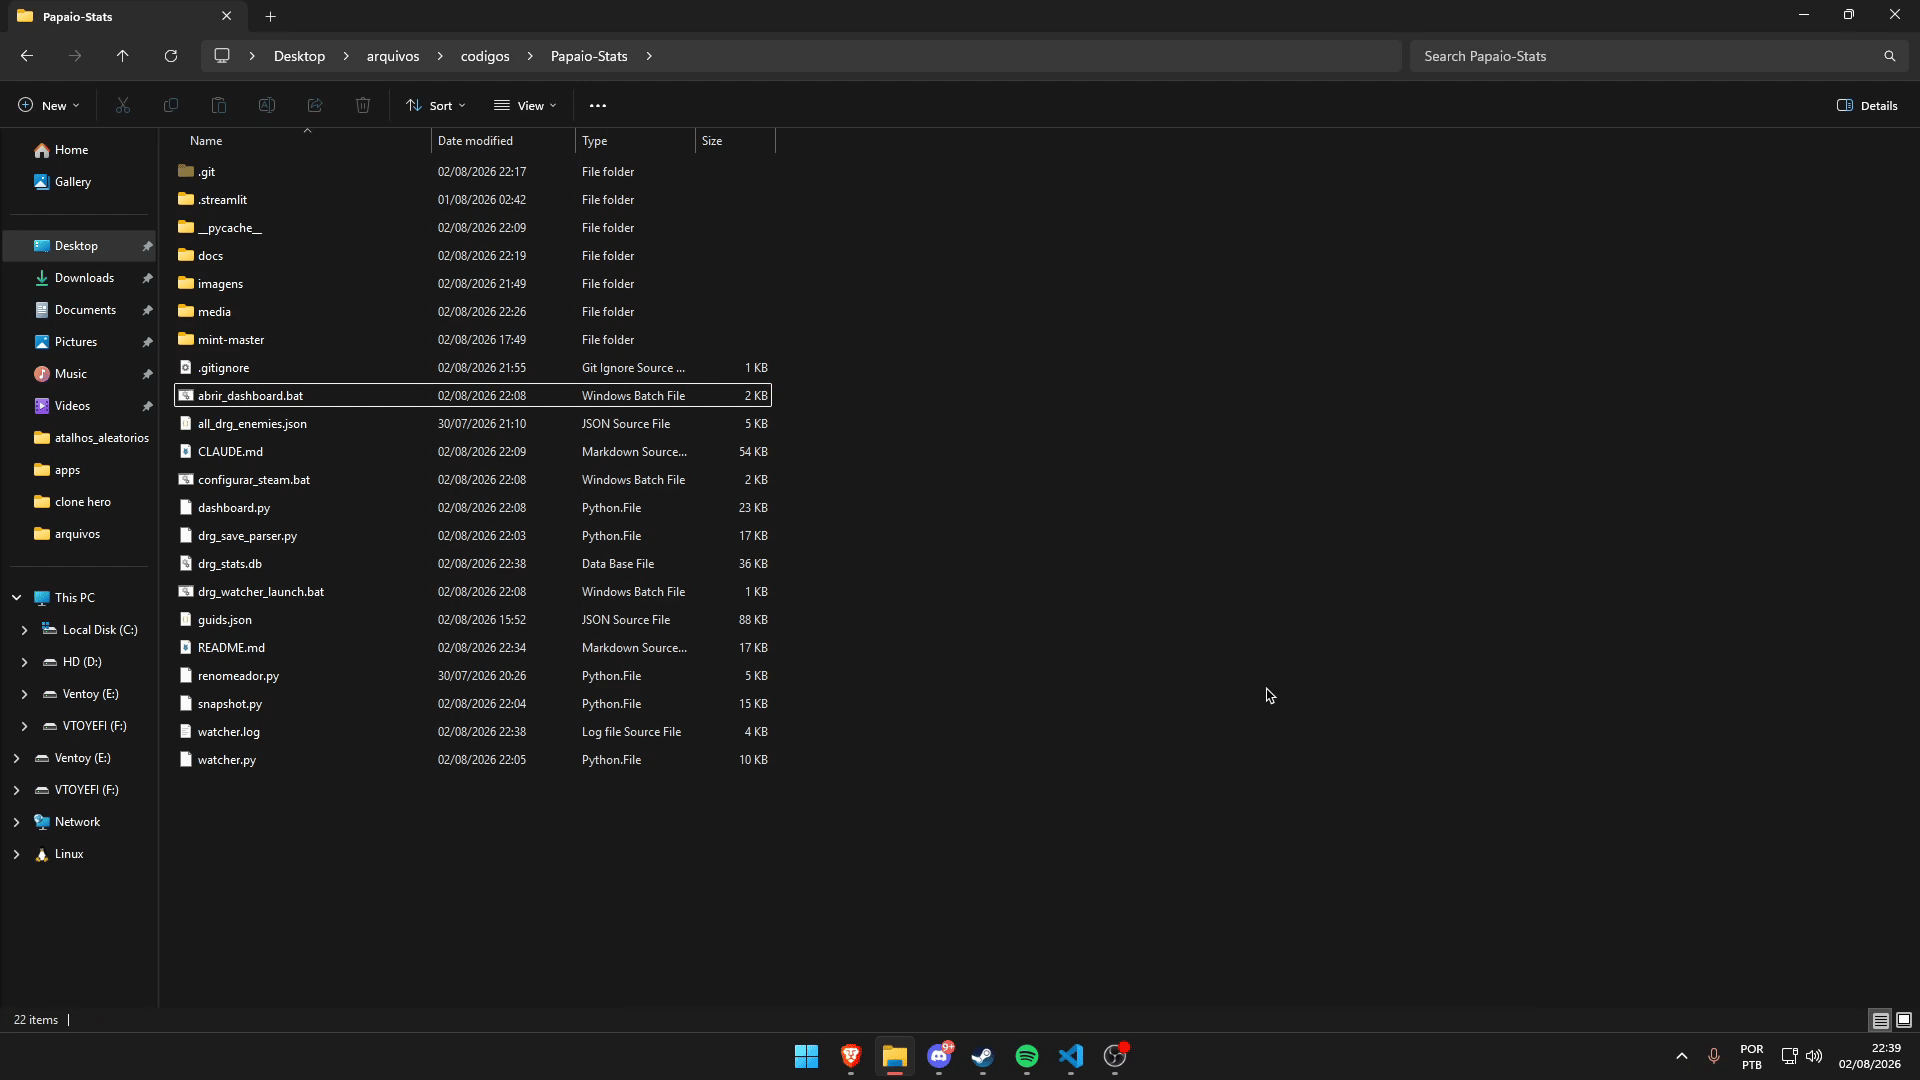Select the guids.json file
This screenshot has height=1080, width=1920.
pos(473,620)
